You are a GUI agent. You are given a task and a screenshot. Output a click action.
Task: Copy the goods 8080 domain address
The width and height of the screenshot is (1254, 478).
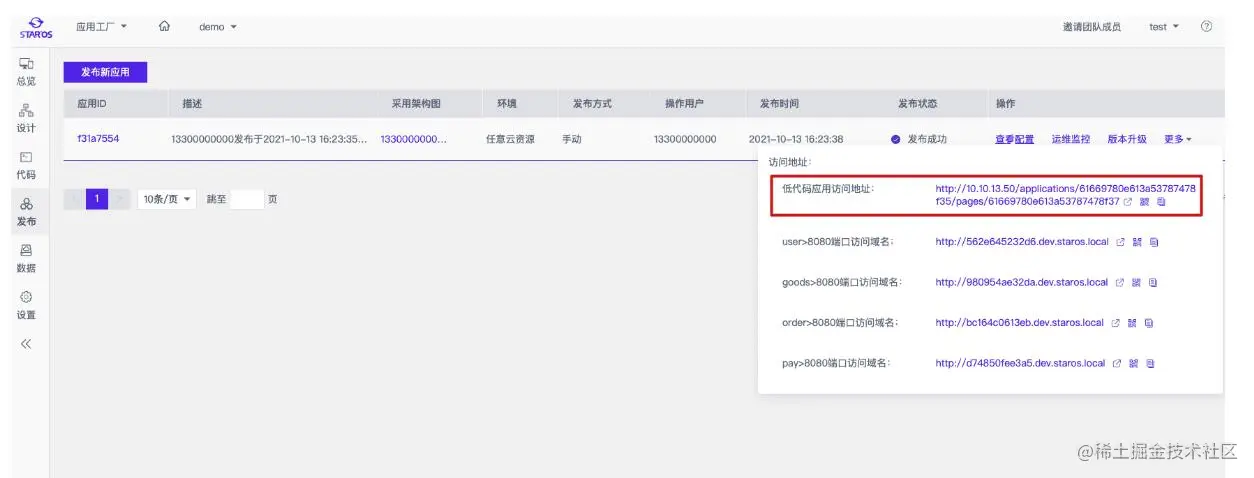tap(1152, 283)
